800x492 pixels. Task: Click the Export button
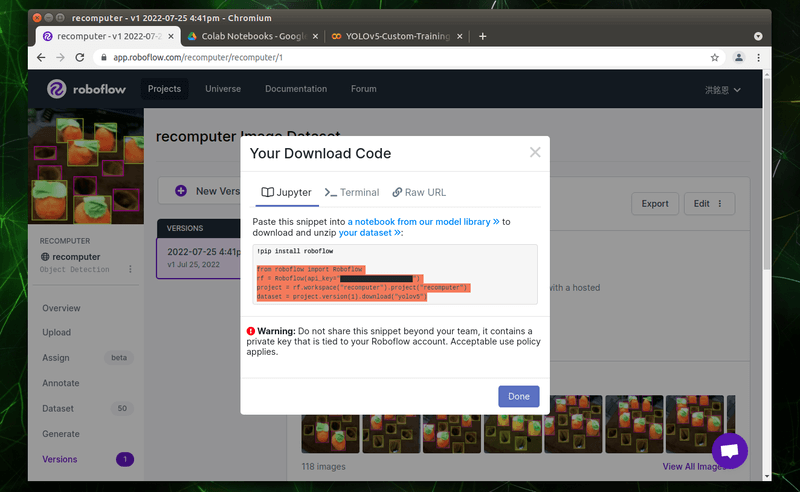click(655, 204)
